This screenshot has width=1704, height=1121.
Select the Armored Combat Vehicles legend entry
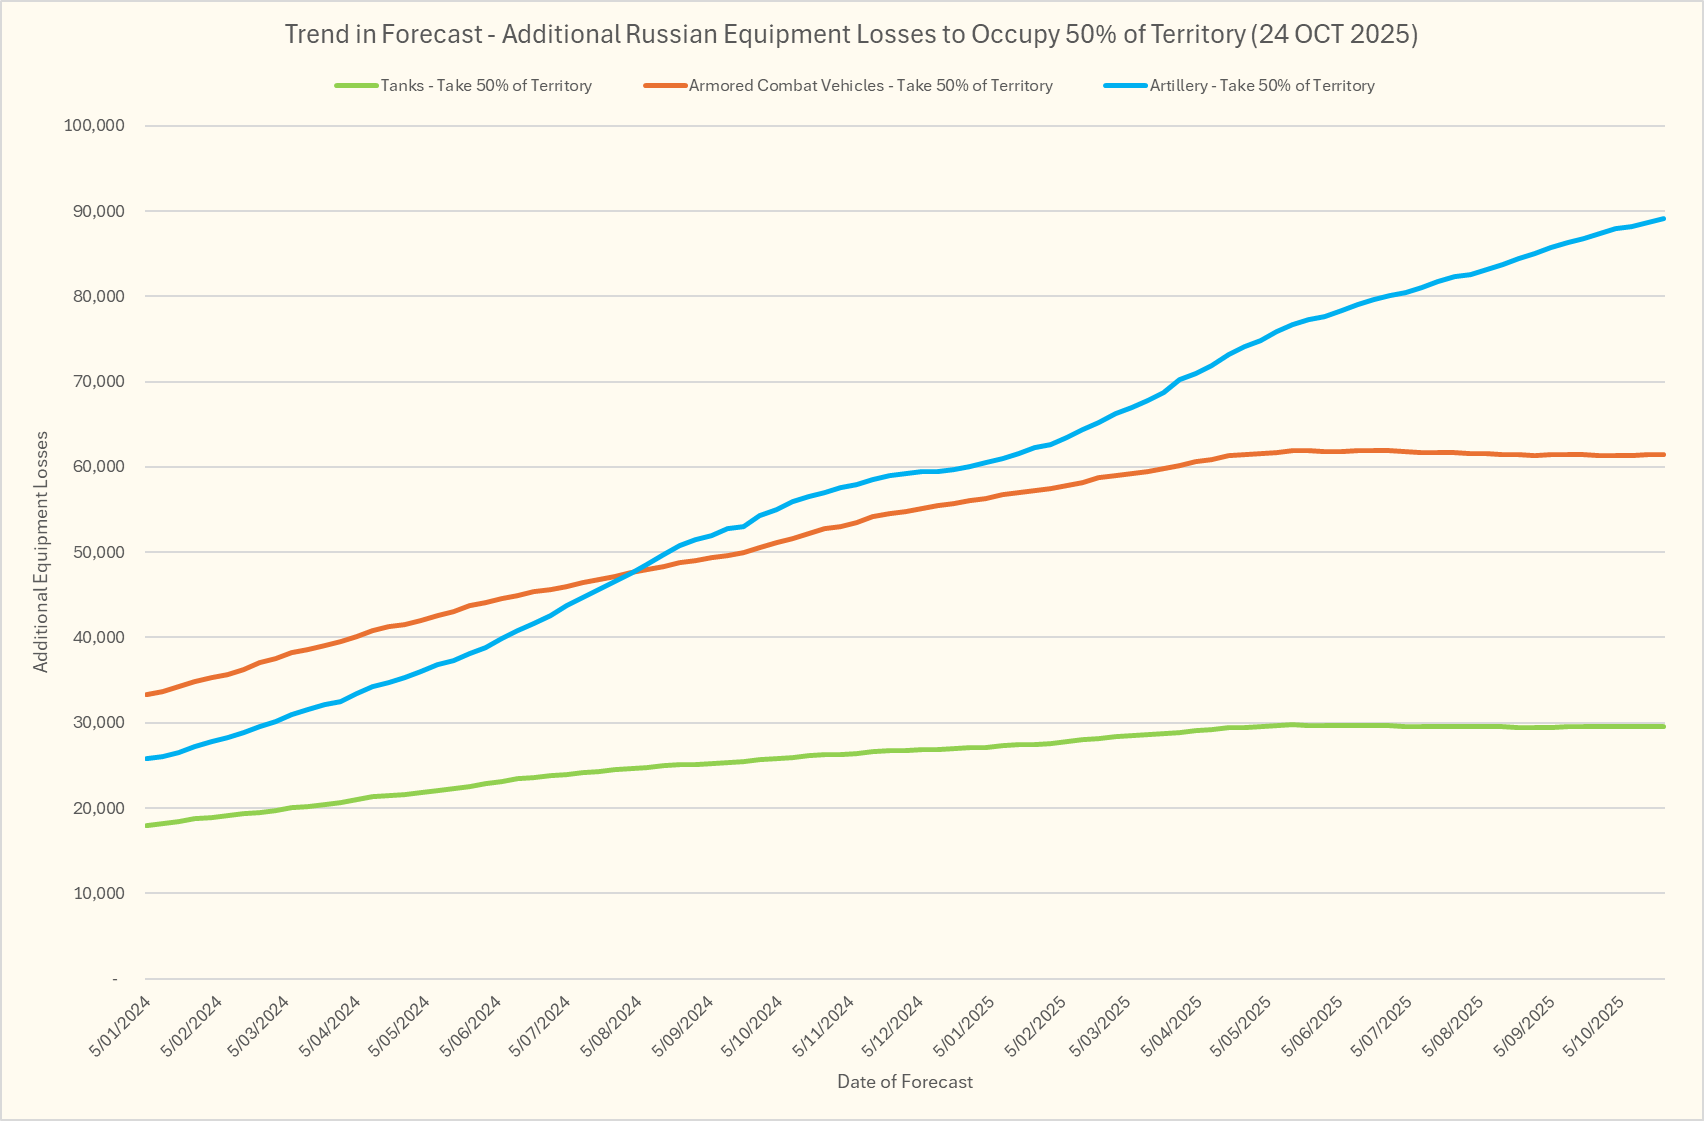tap(870, 86)
